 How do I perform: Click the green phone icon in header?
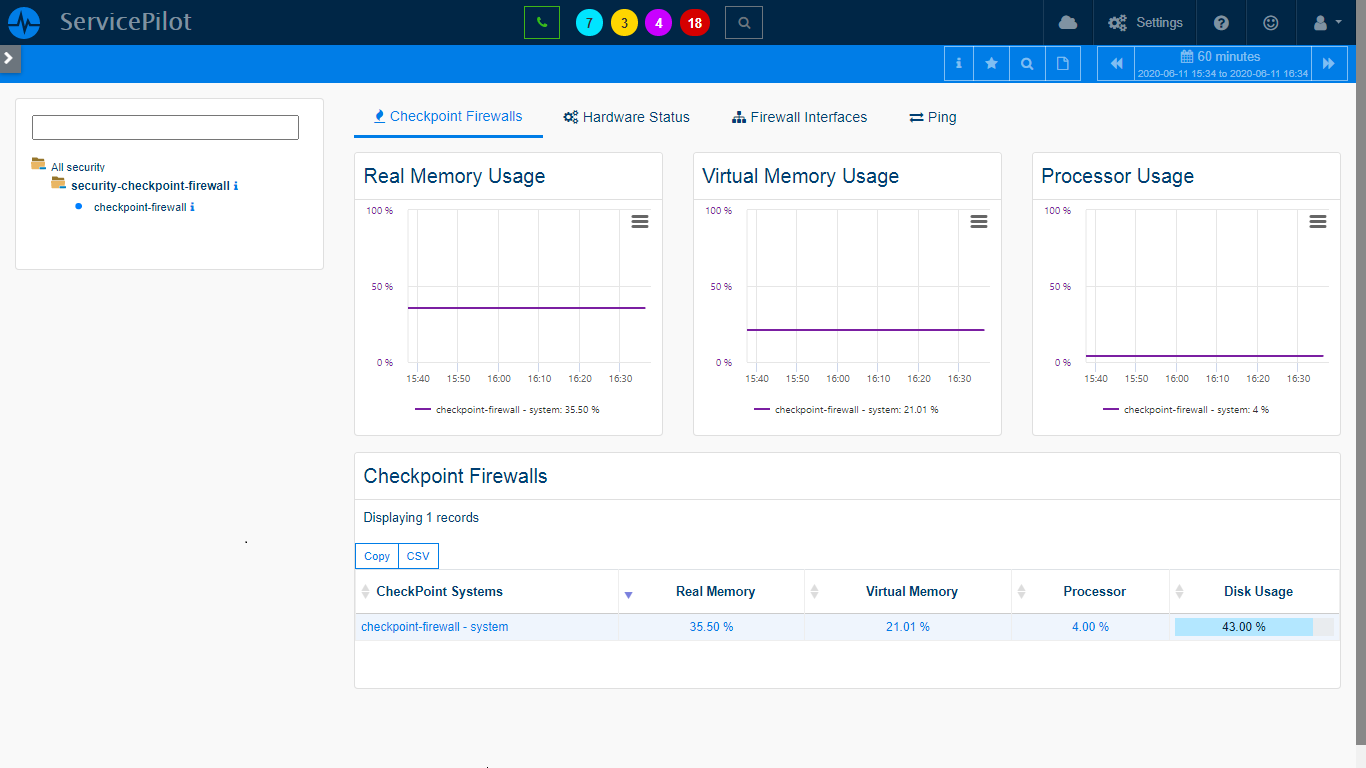pos(541,22)
